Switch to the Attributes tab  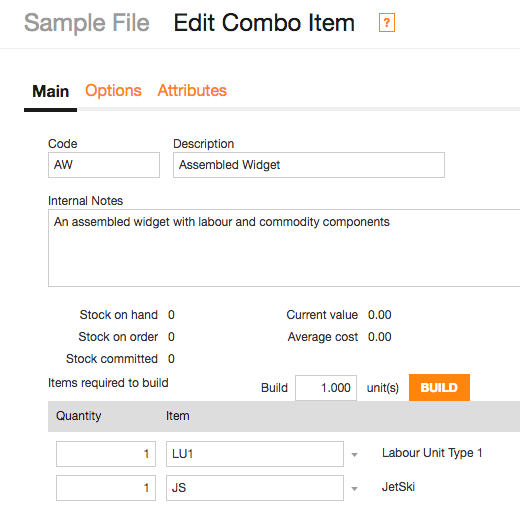[x=192, y=91]
